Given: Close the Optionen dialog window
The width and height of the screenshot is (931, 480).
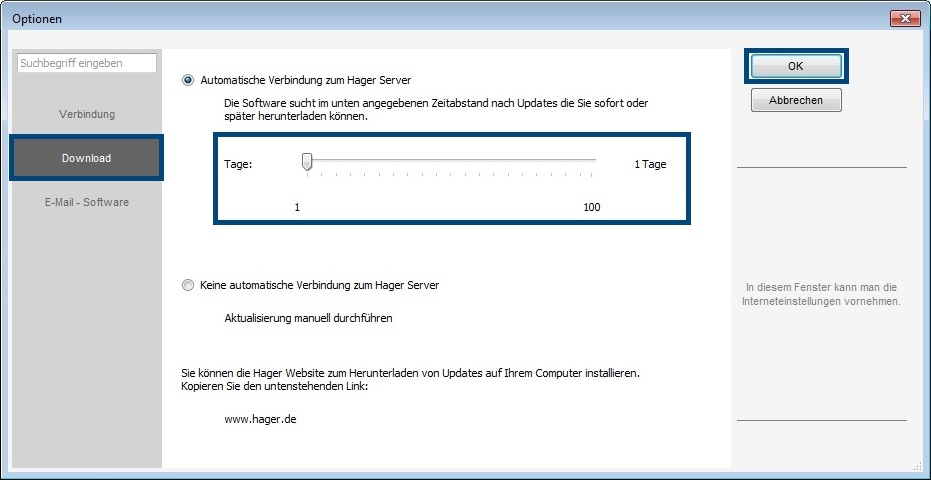Looking at the screenshot, I should tap(904, 18).
